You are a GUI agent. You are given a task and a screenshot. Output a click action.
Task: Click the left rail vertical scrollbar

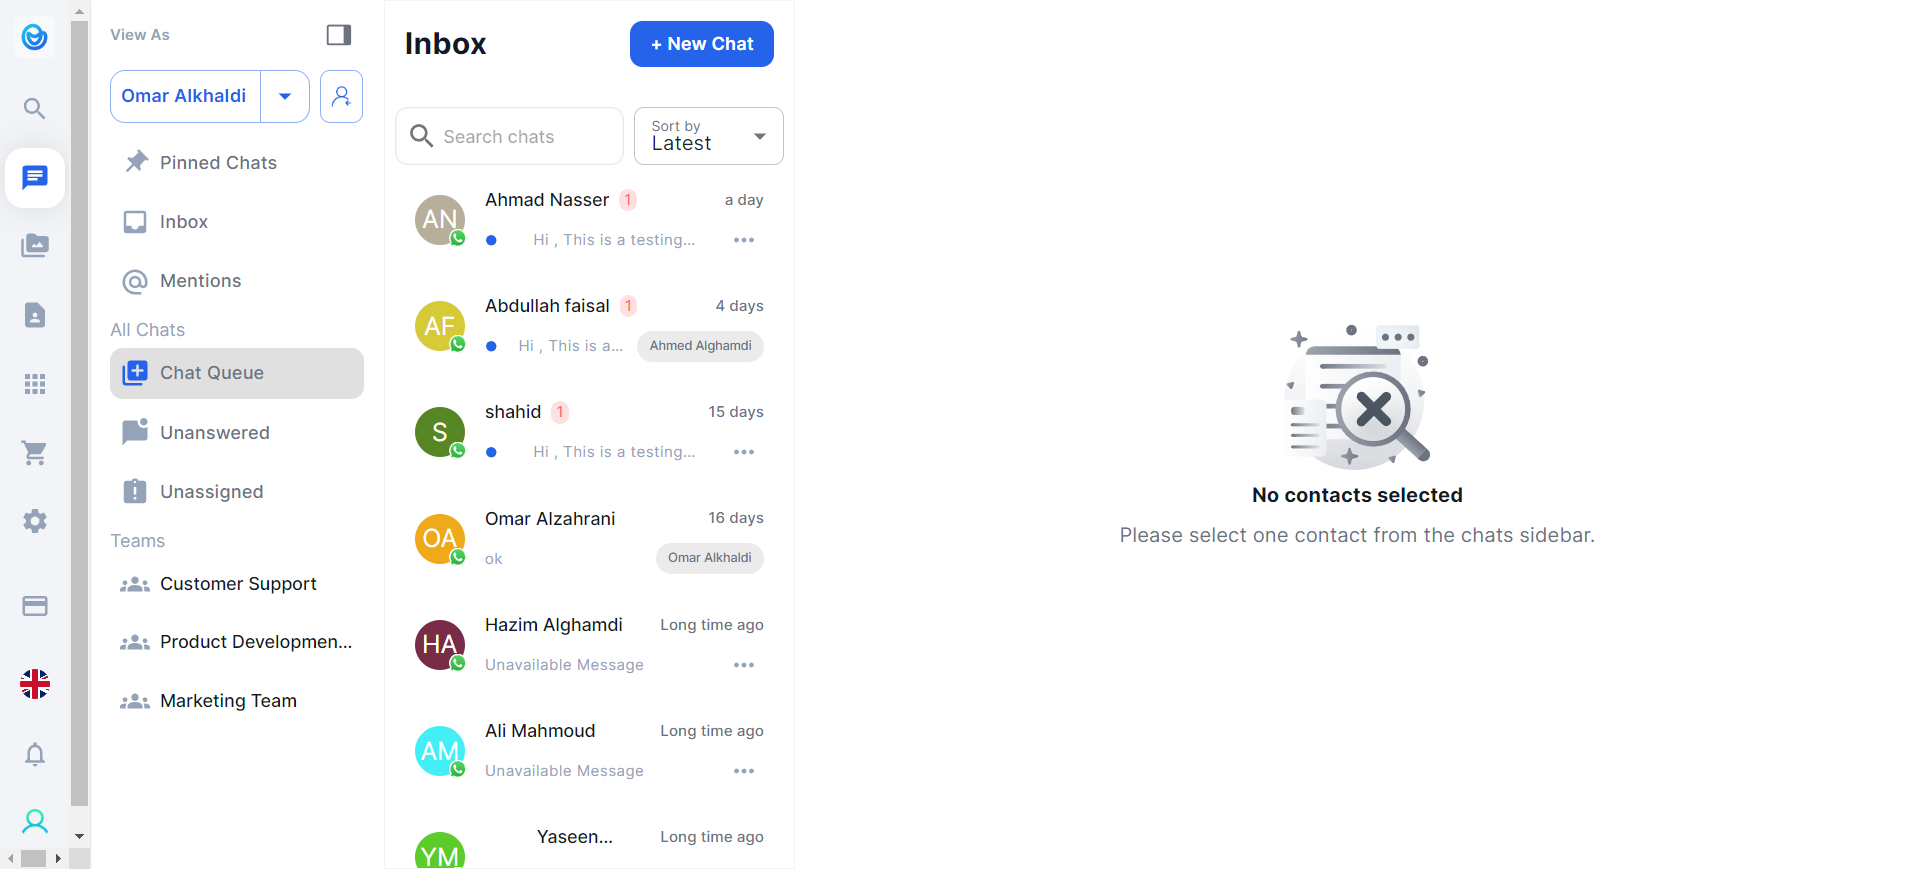[x=80, y=420]
